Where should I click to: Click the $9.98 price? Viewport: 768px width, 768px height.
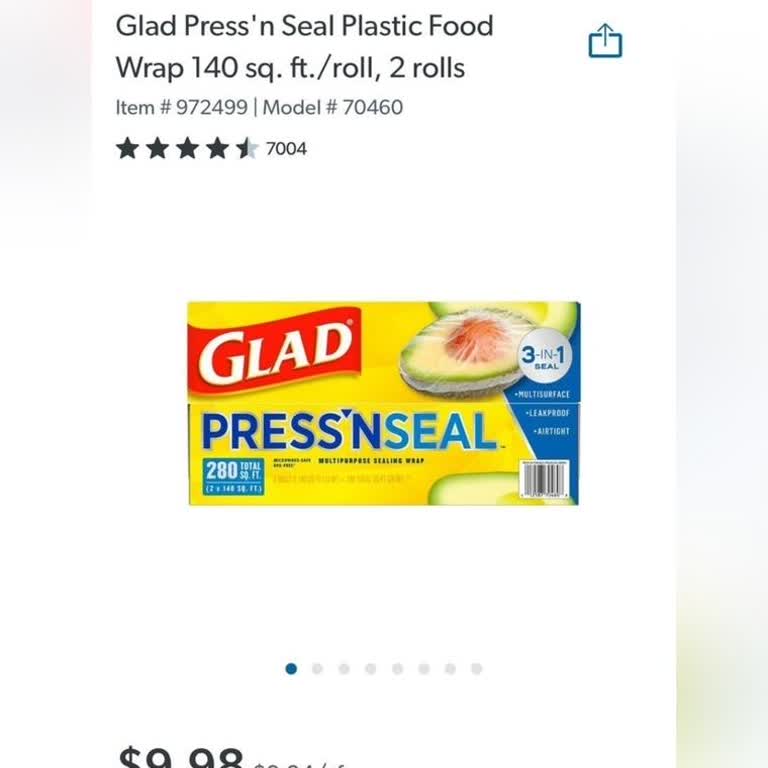click(x=181, y=756)
